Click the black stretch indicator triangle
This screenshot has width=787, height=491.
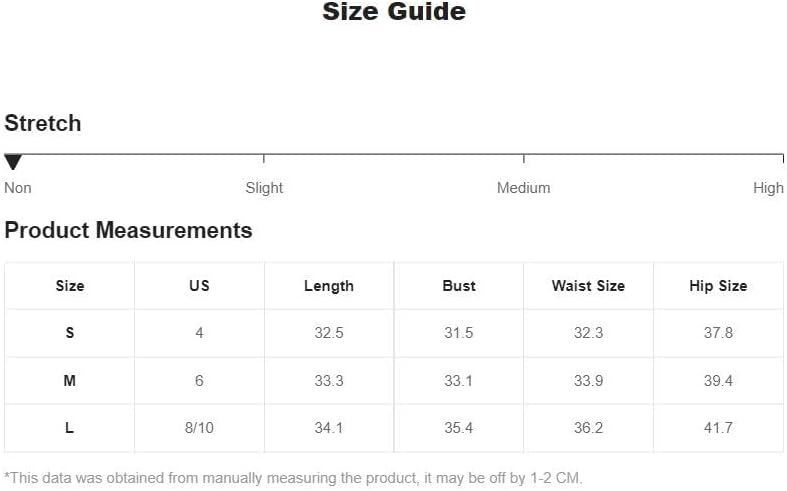13,162
